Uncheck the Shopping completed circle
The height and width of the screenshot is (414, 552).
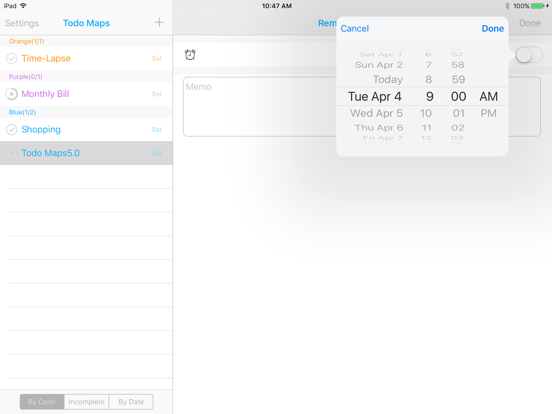[12, 130]
